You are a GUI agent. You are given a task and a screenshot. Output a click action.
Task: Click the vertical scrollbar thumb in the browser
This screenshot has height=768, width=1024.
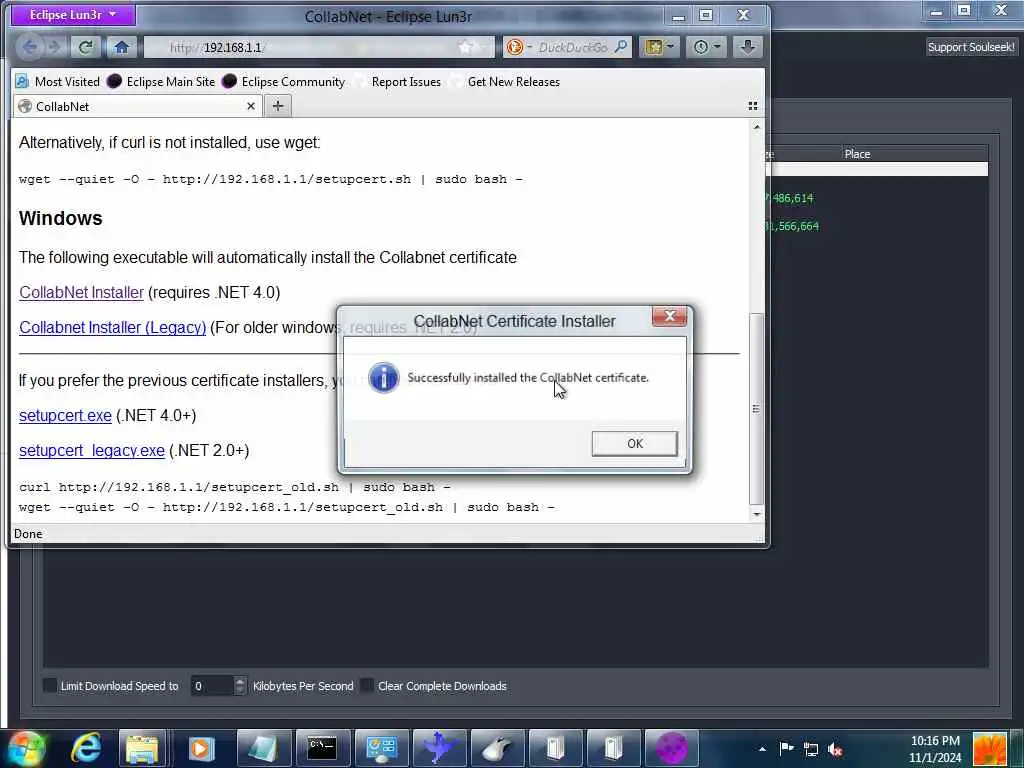tap(756, 409)
